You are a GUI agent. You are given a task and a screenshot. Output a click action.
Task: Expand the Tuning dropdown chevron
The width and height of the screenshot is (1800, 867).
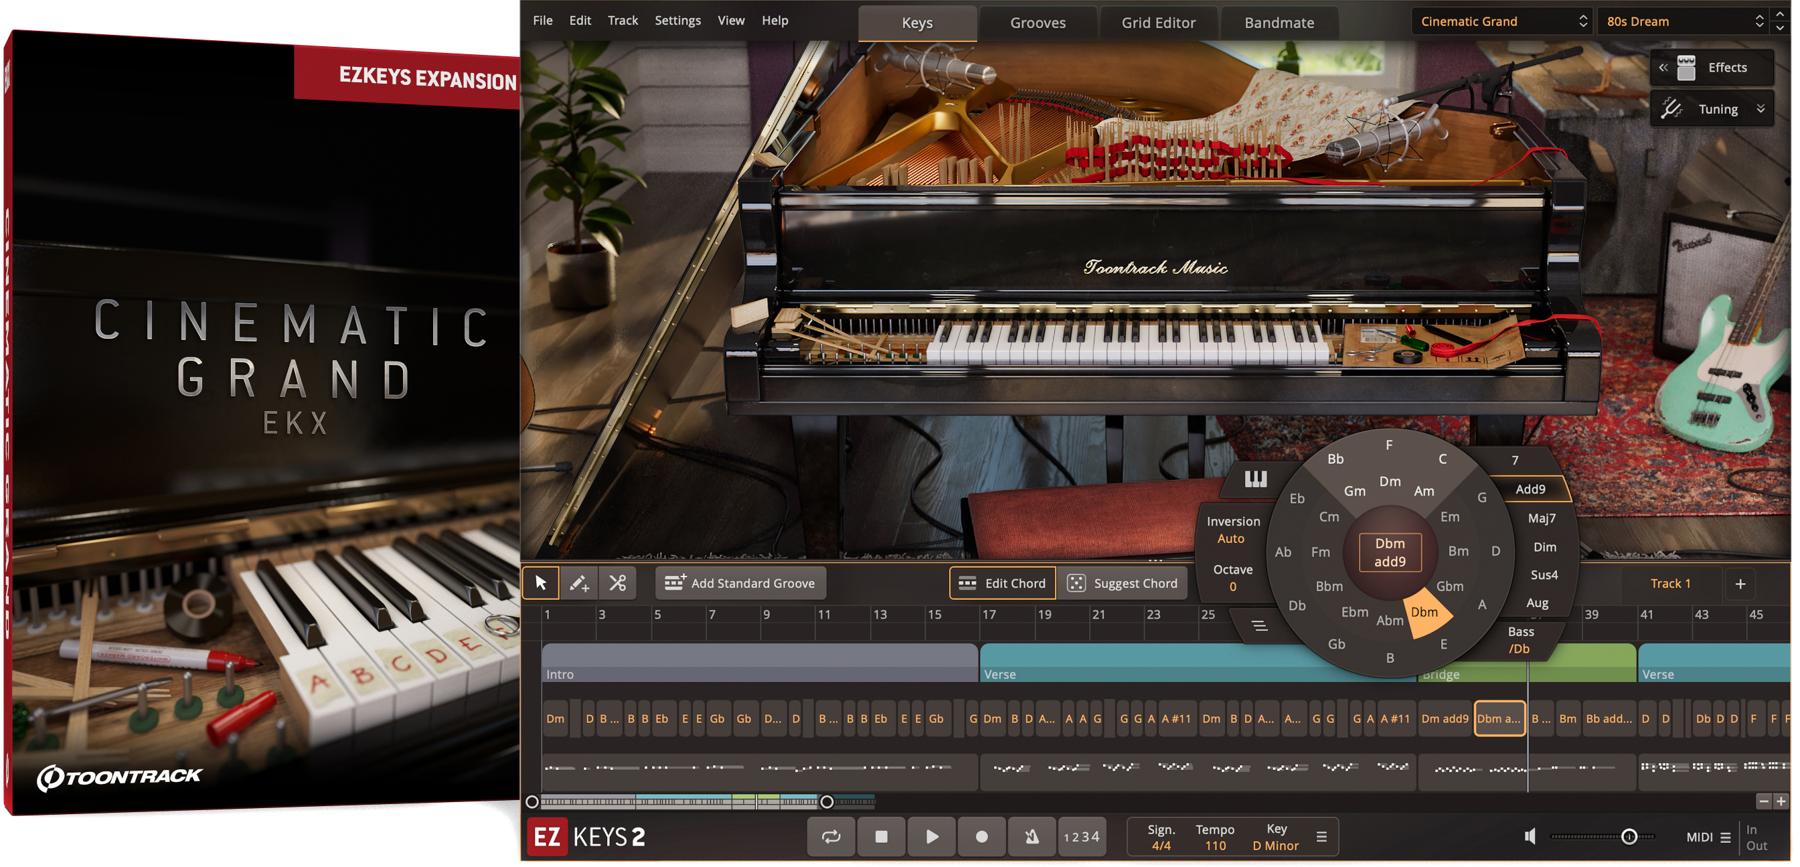point(1761,109)
